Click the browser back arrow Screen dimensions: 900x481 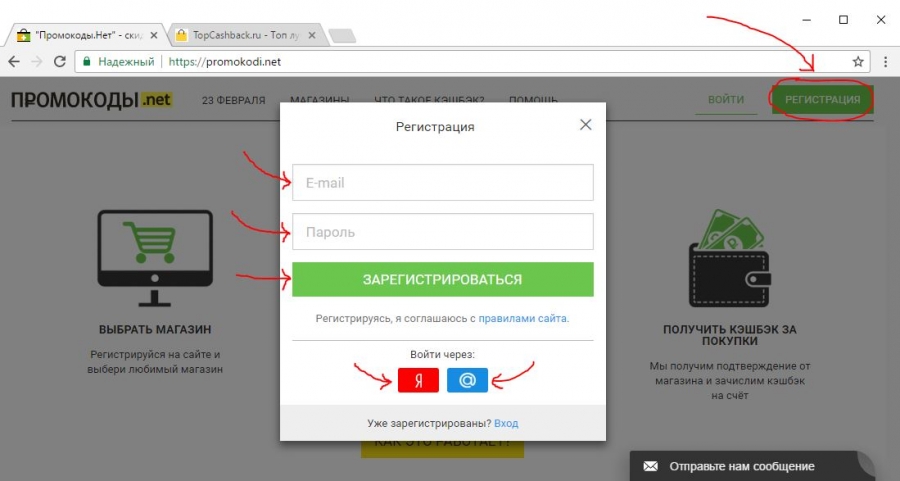click(14, 61)
